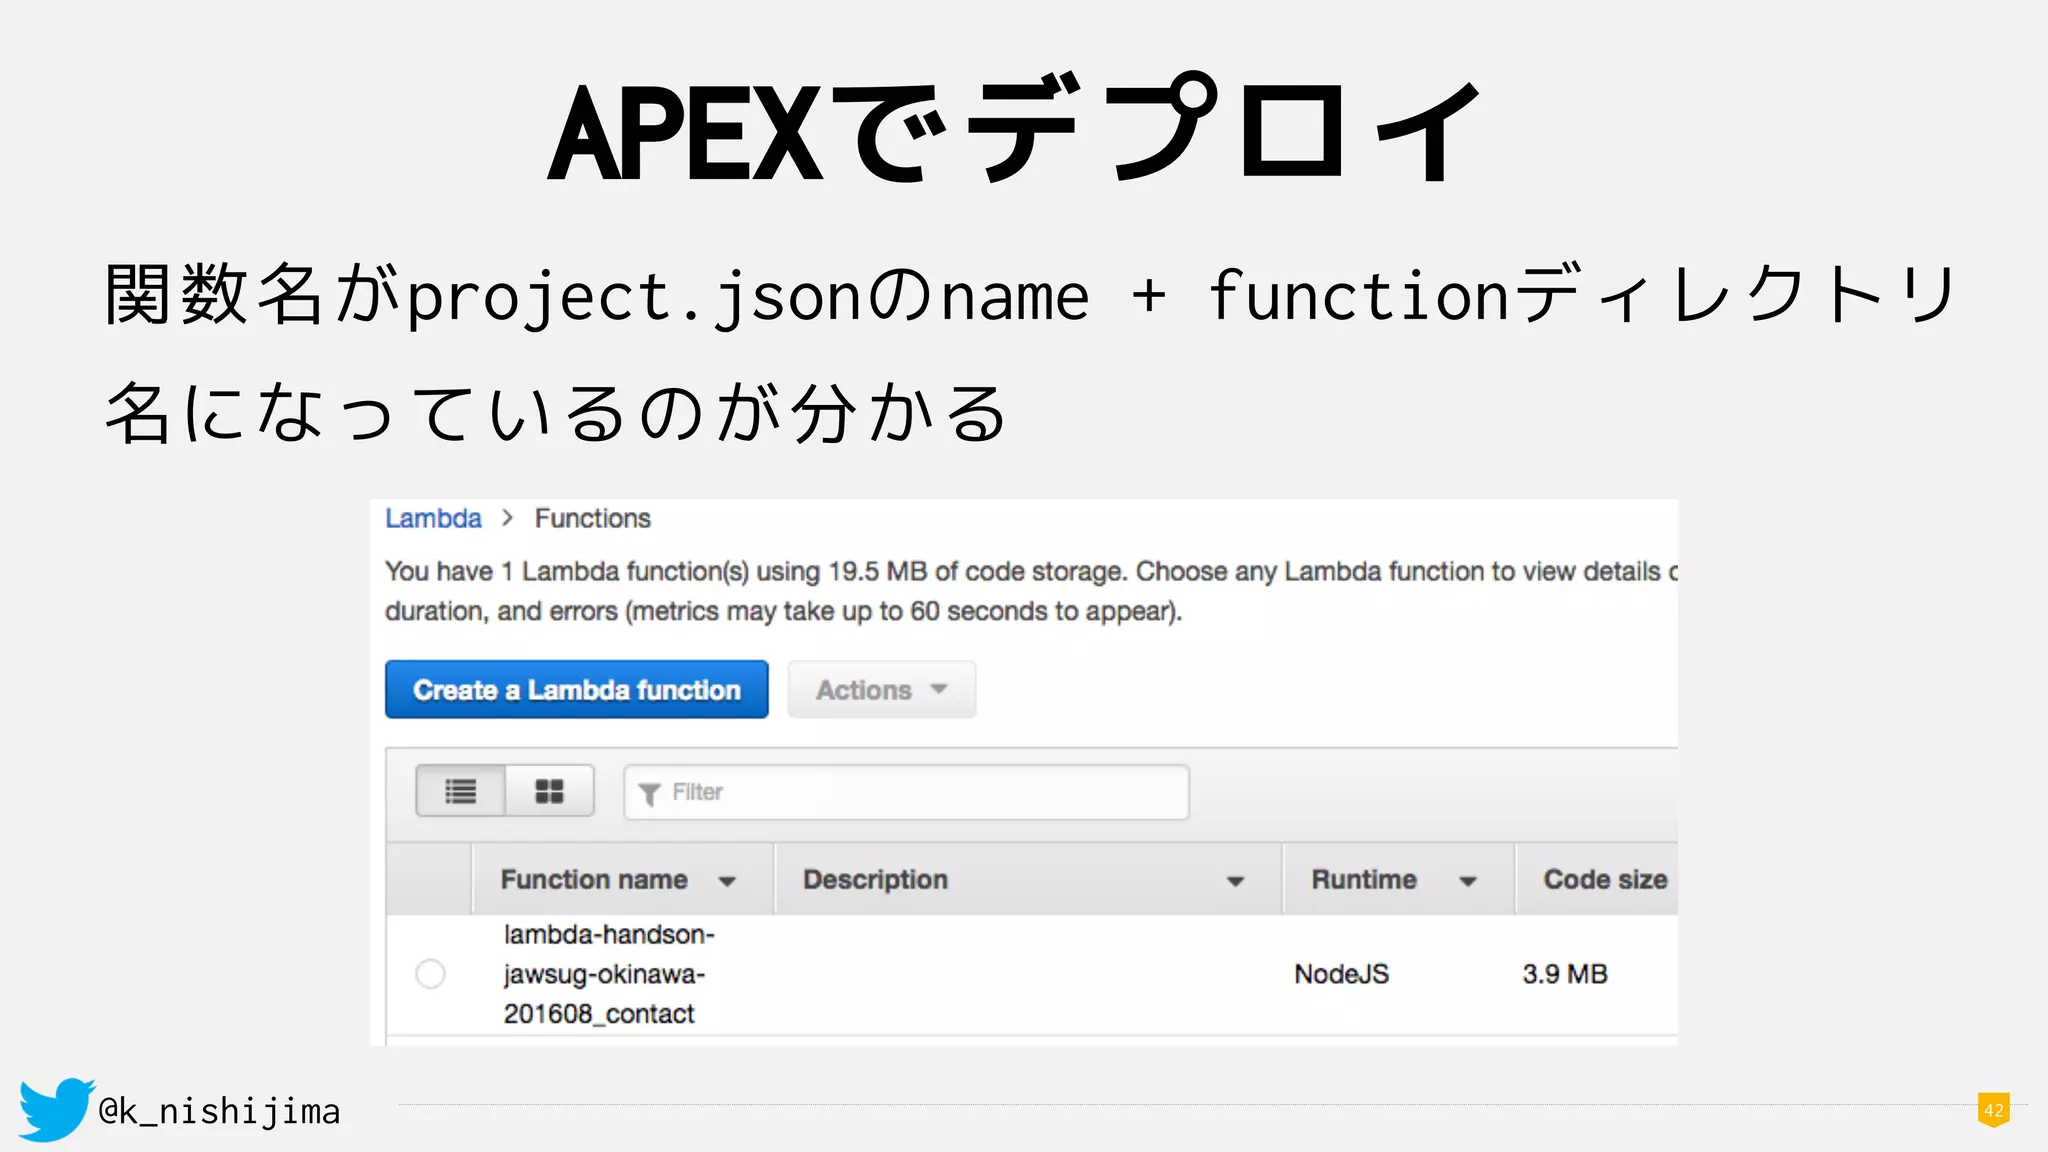Switch to grid view icon

click(x=549, y=791)
